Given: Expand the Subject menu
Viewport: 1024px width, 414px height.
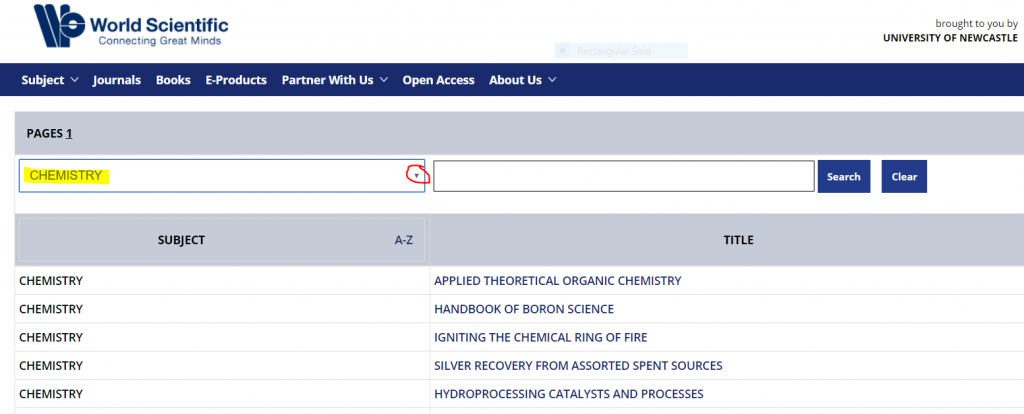Looking at the screenshot, I should 49,80.
